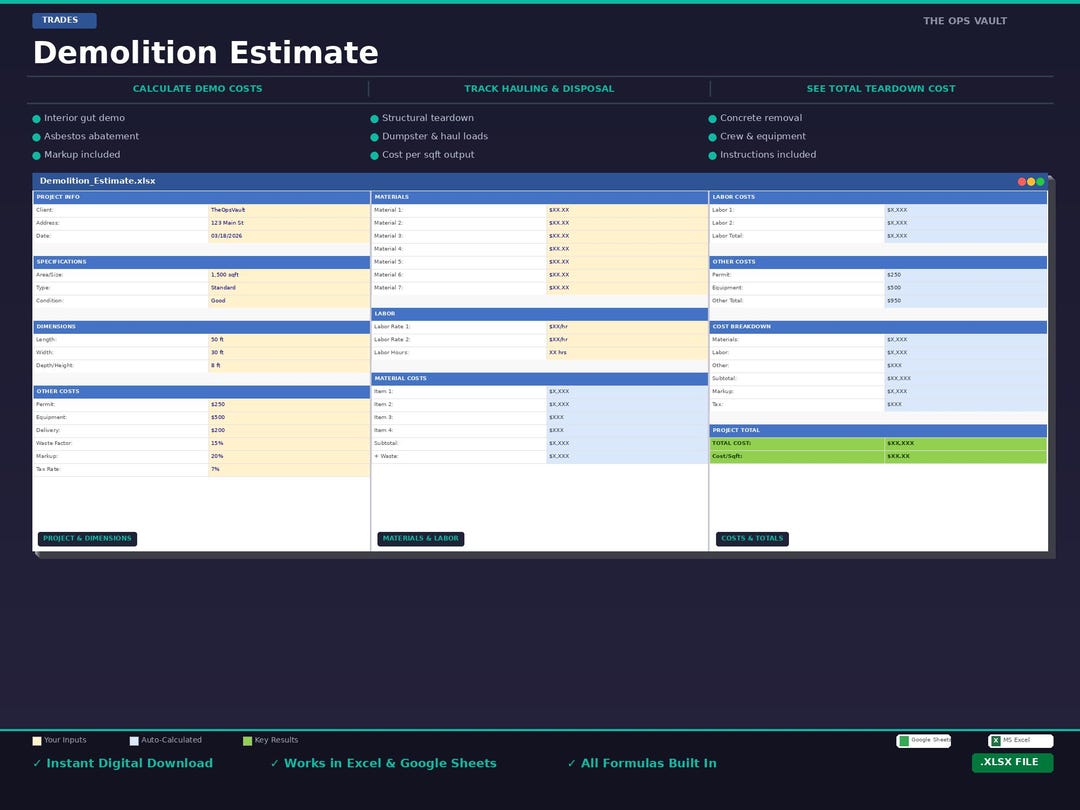Select the Date cell containing 03/18/2026
1080x810 pixels.
pyautogui.click(x=289, y=236)
